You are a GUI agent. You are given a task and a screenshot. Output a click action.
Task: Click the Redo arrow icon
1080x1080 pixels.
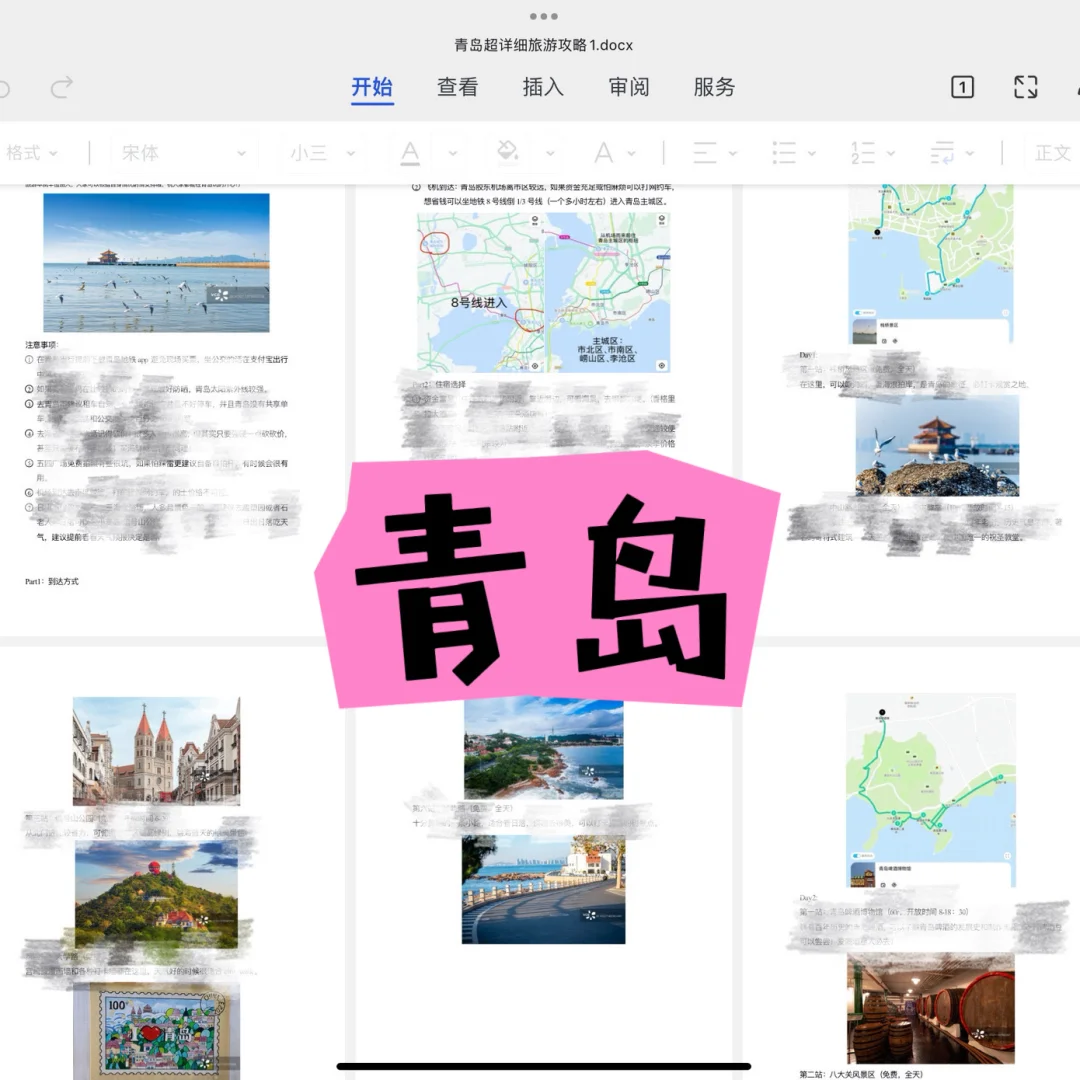(60, 88)
